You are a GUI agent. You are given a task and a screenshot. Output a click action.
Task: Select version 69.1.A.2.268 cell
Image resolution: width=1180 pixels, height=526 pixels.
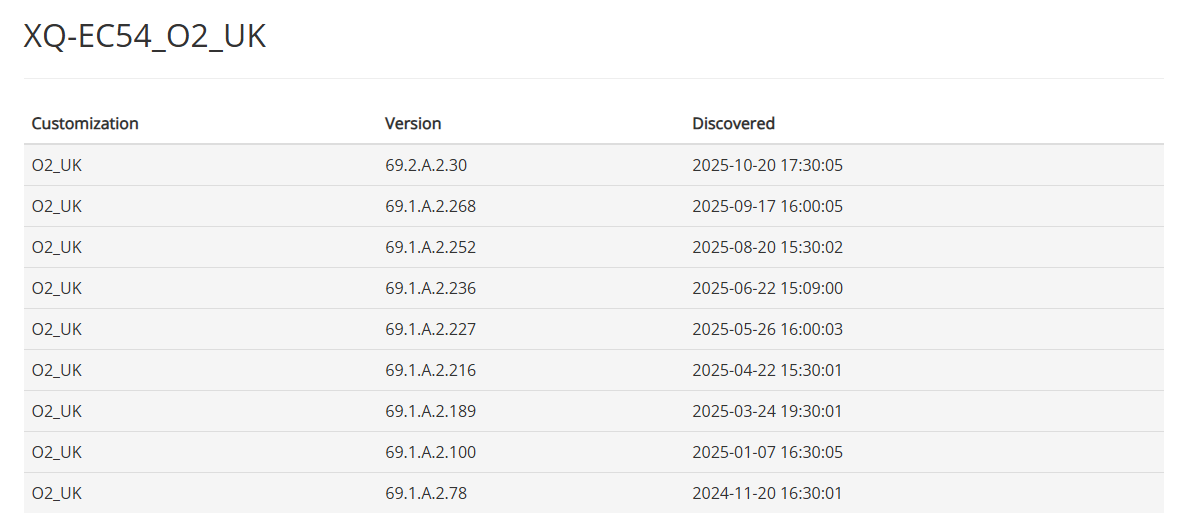[430, 206]
